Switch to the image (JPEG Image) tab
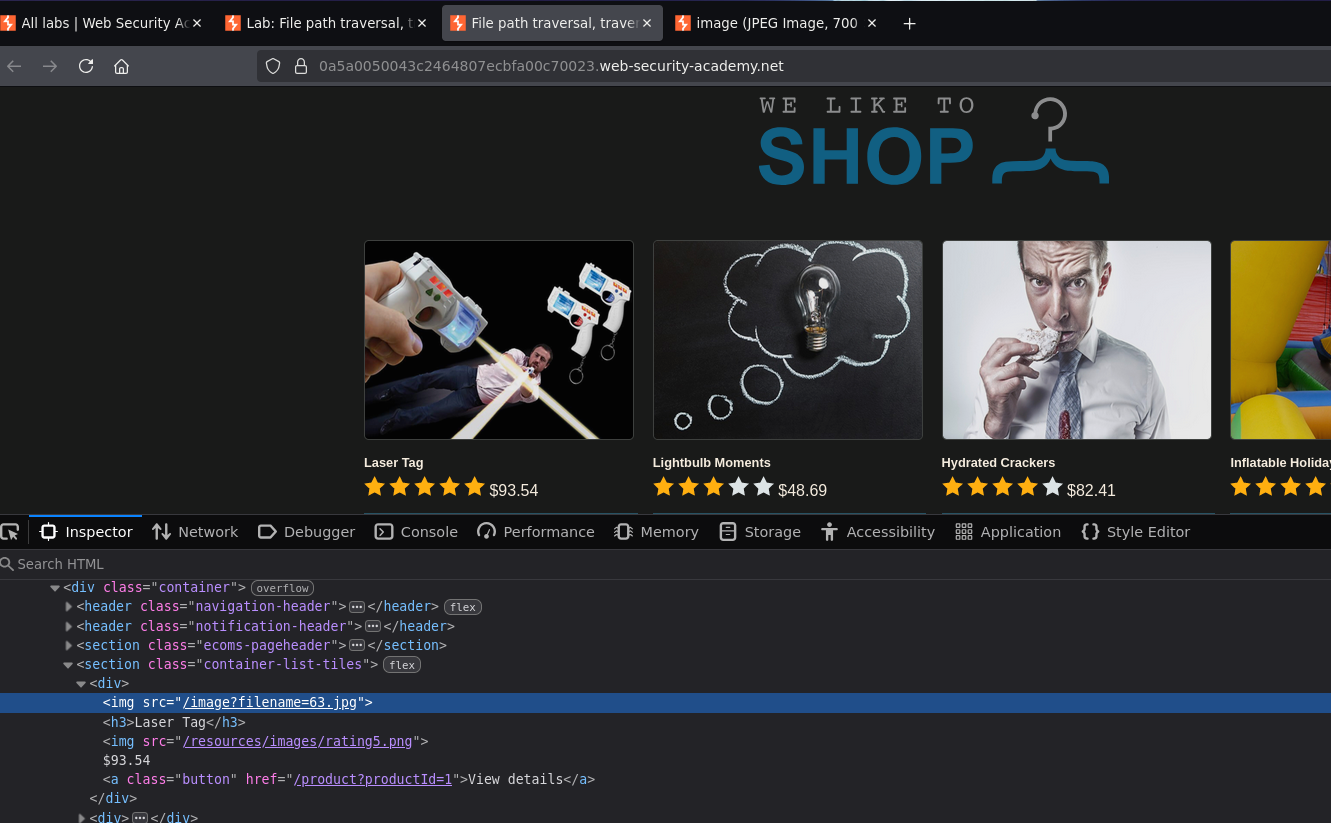The height and width of the screenshot is (823, 1331). point(776,23)
